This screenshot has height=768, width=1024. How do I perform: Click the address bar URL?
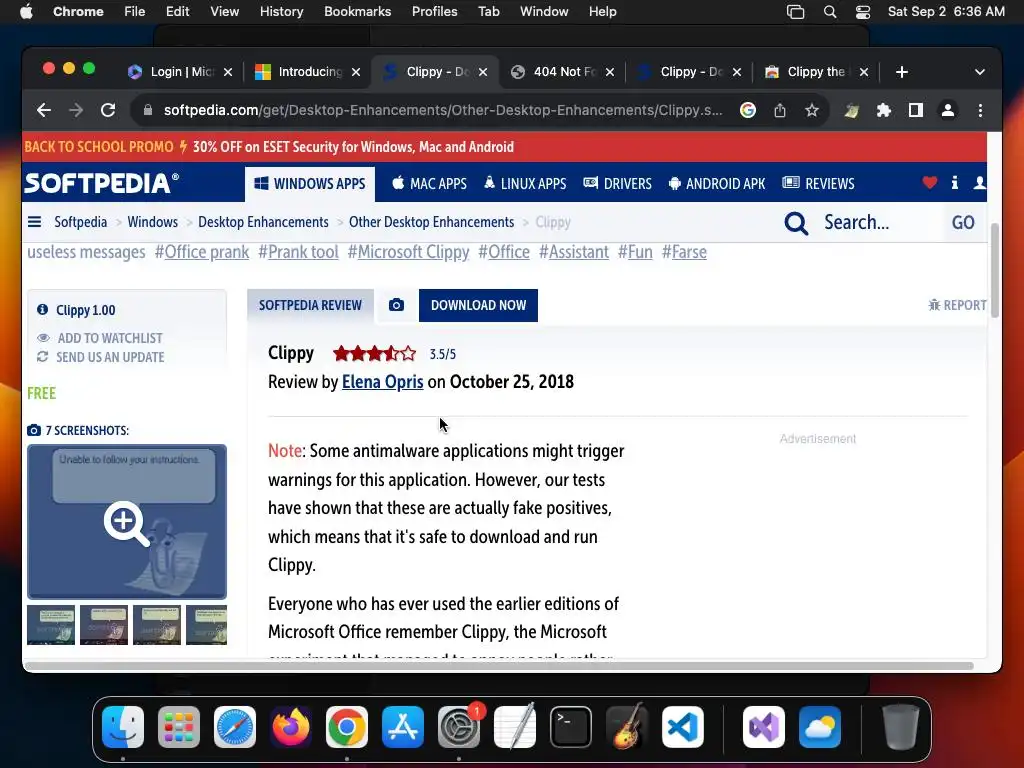click(443, 110)
